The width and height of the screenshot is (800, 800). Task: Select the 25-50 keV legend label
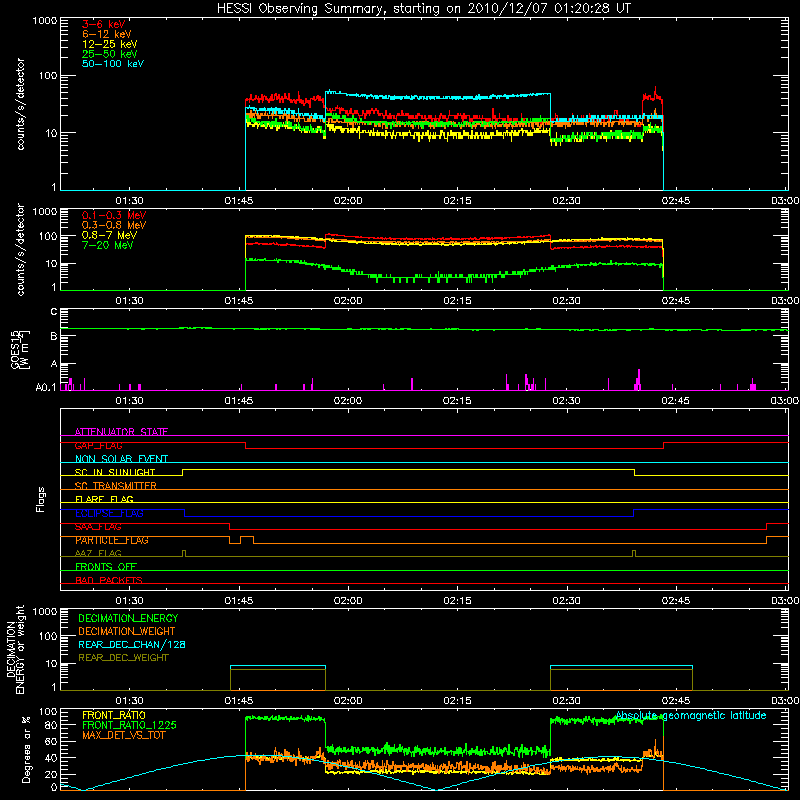click(x=110, y=54)
